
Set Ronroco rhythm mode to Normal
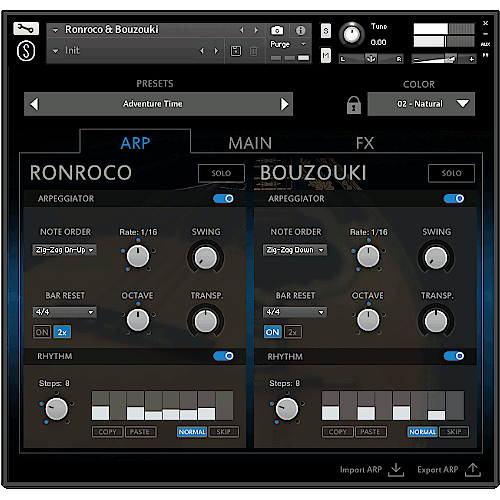tap(192, 432)
